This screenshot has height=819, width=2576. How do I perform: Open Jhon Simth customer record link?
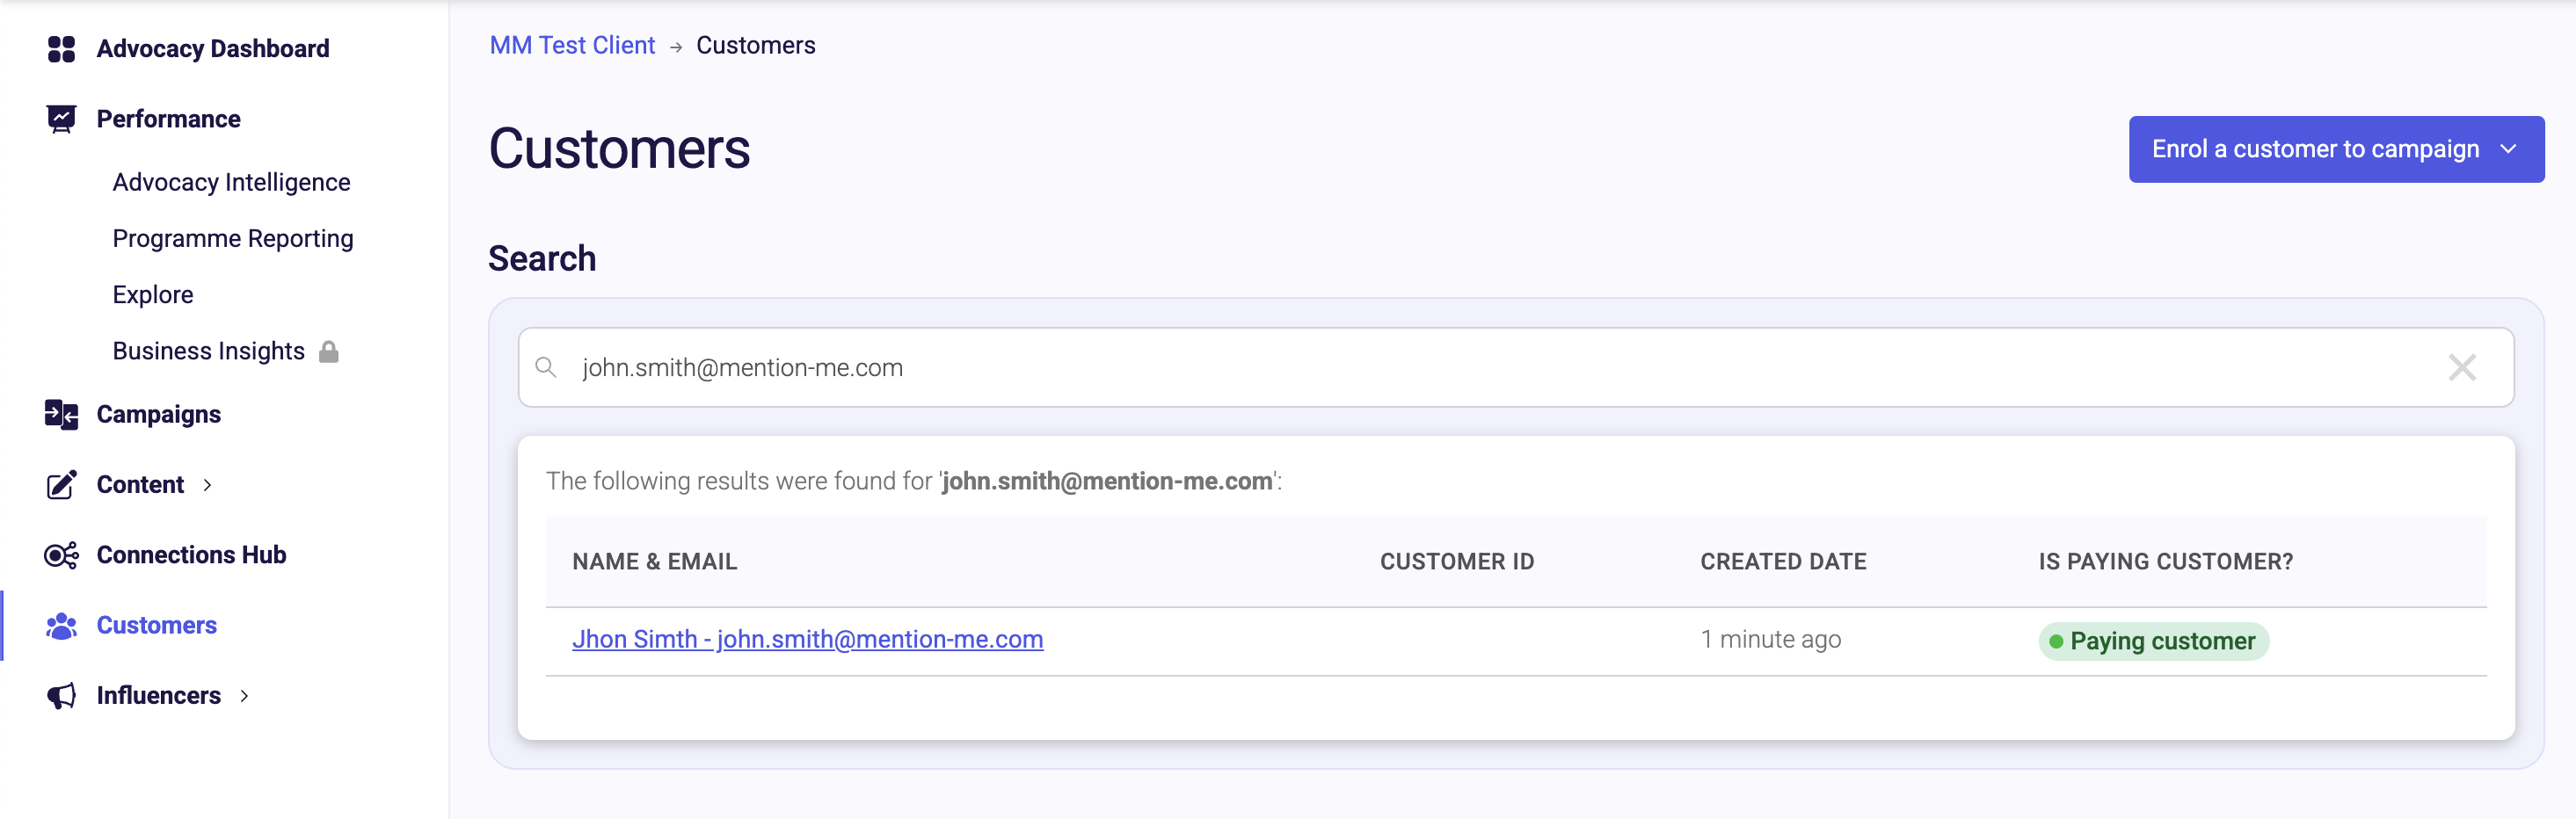coord(807,639)
